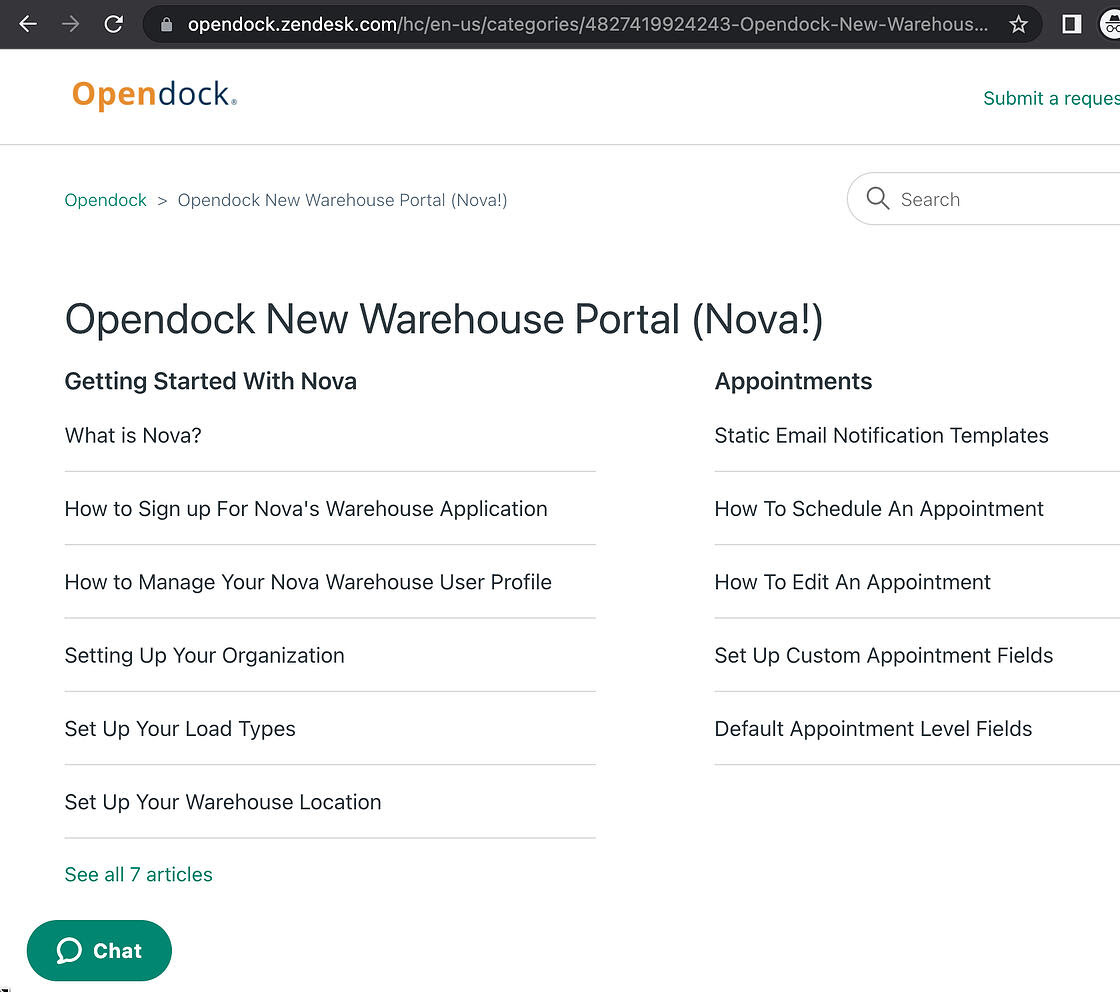Open Getting Started With Nova section
This screenshot has width=1120, height=992.
click(x=211, y=381)
